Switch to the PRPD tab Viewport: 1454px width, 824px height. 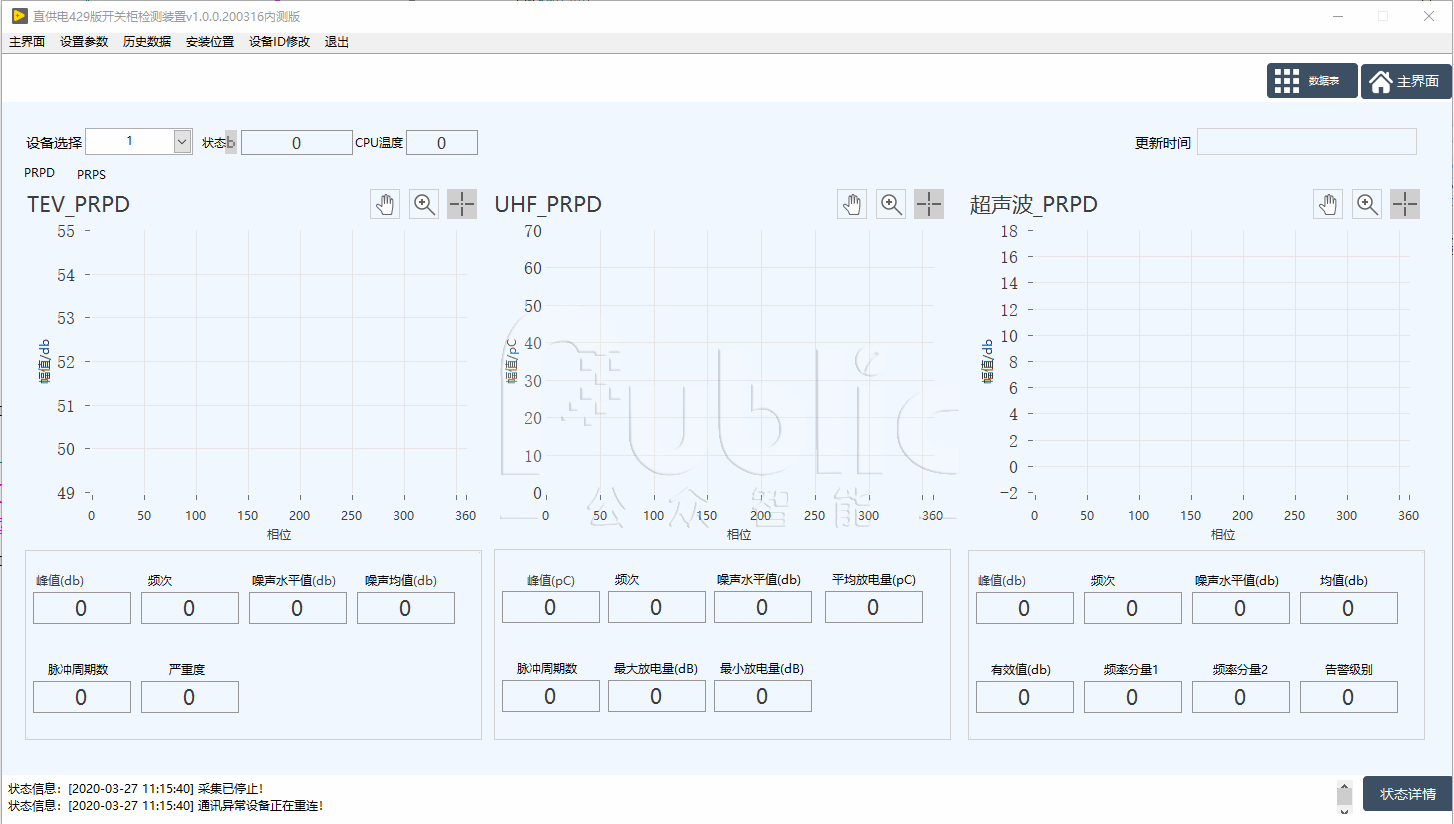click(40, 173)
